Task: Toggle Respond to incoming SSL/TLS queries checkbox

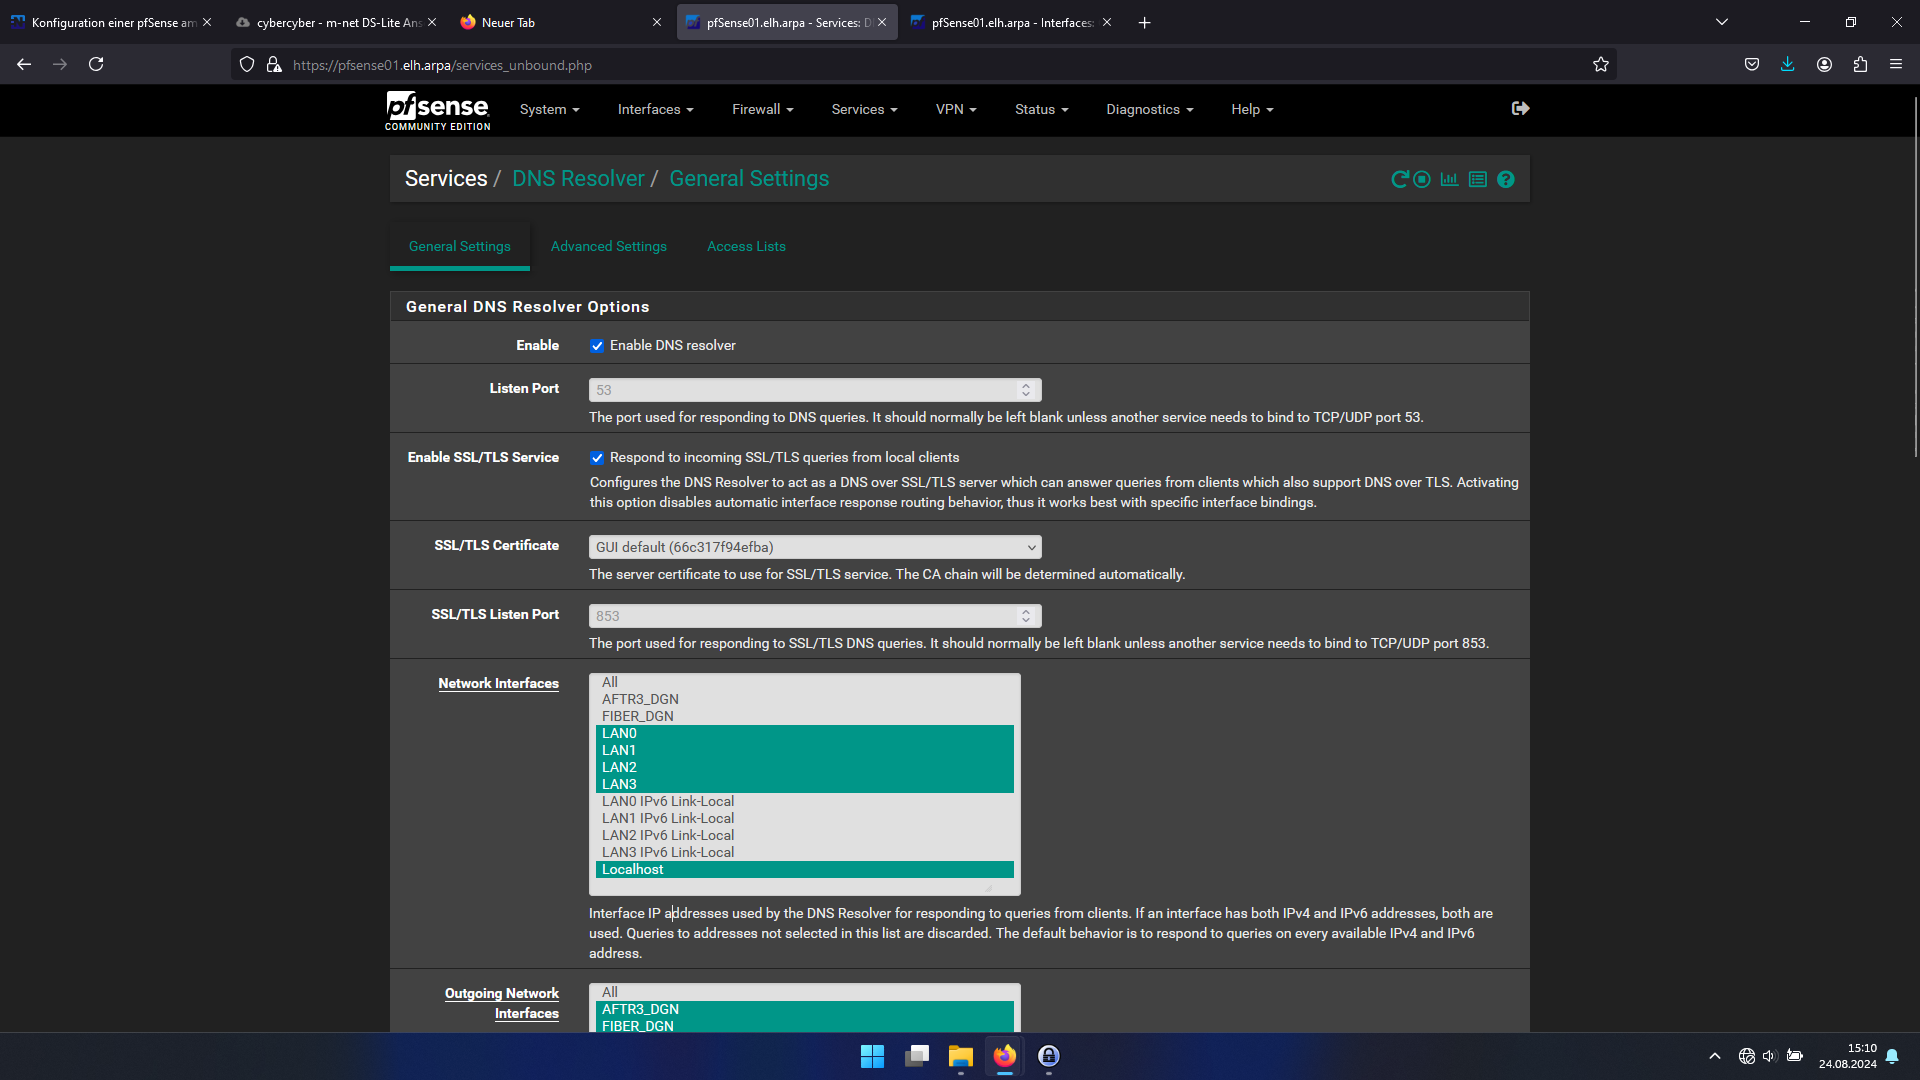Action: [x=597, y=458]
